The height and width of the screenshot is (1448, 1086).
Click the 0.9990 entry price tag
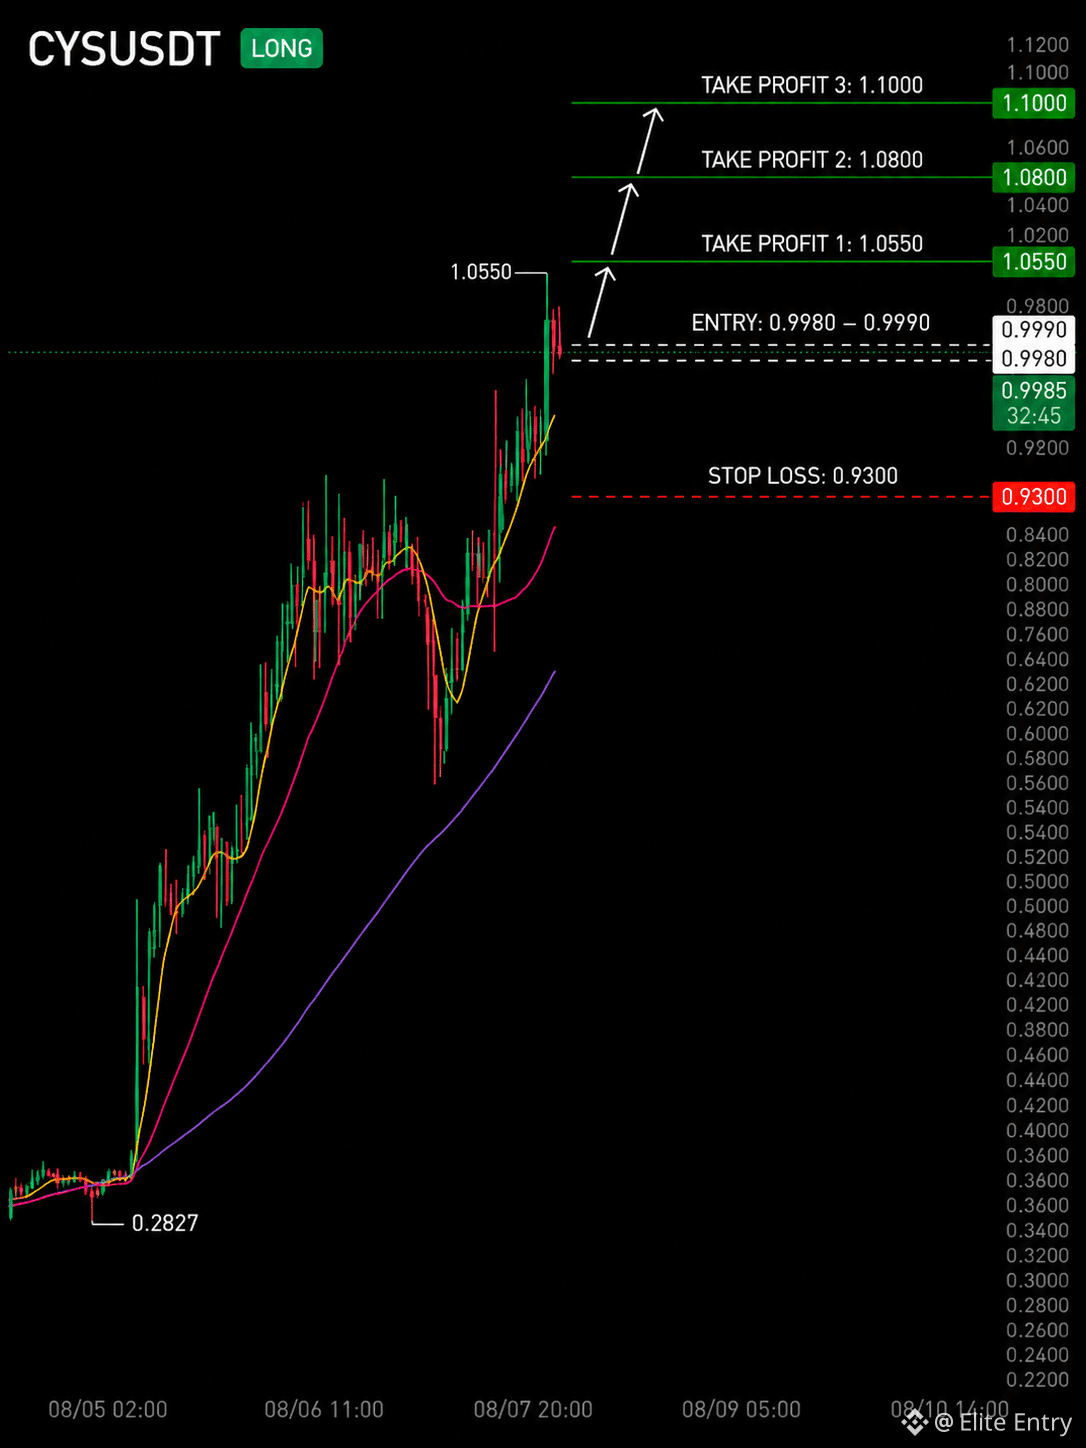point(1034,330)
